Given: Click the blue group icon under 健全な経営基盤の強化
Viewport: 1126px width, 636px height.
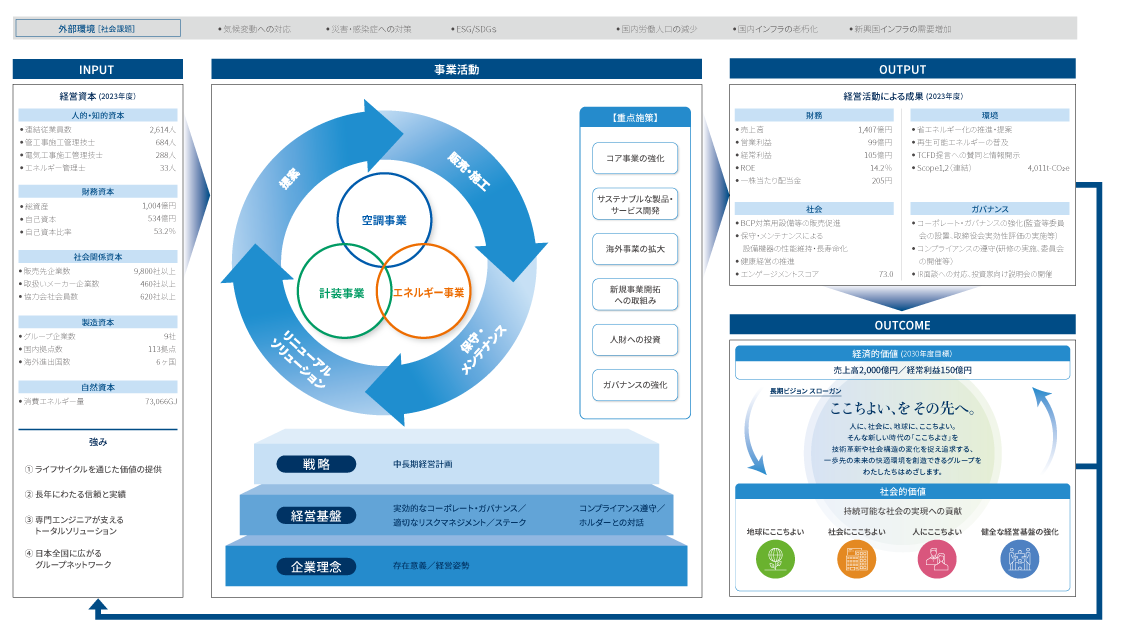Looking at the screenshot, I should pyautogui.click(x=1019, y=559).
